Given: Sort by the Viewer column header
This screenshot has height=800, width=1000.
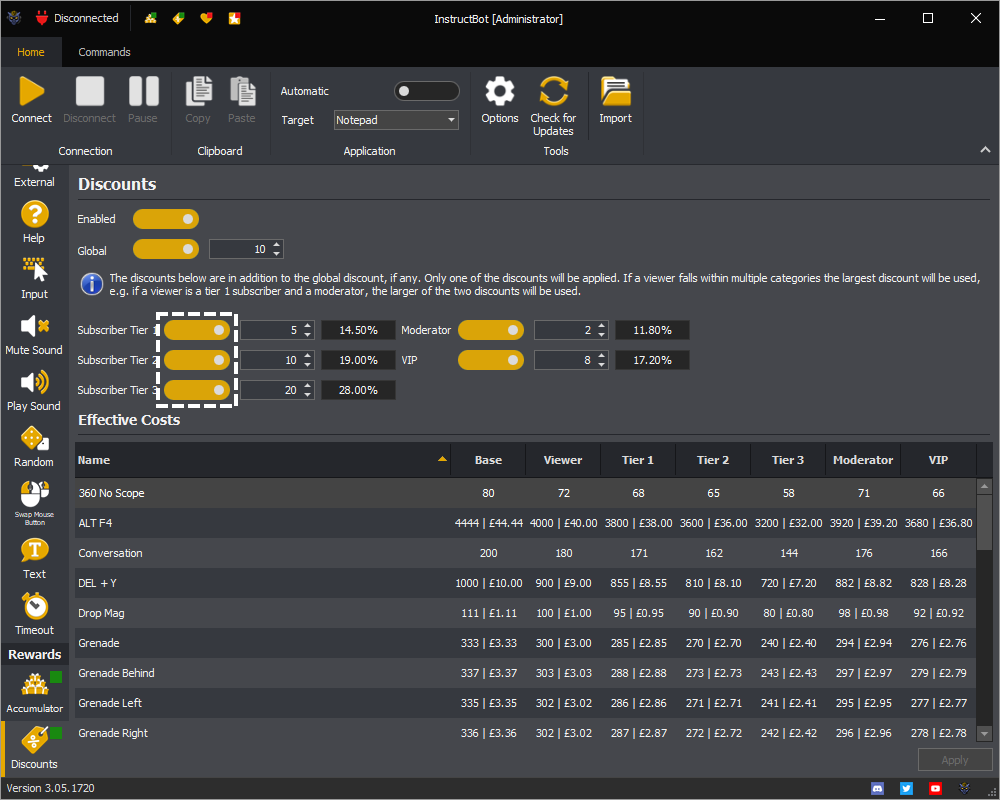Looking at the screenshot, I should pyautogui.click(x=562, y=460).
